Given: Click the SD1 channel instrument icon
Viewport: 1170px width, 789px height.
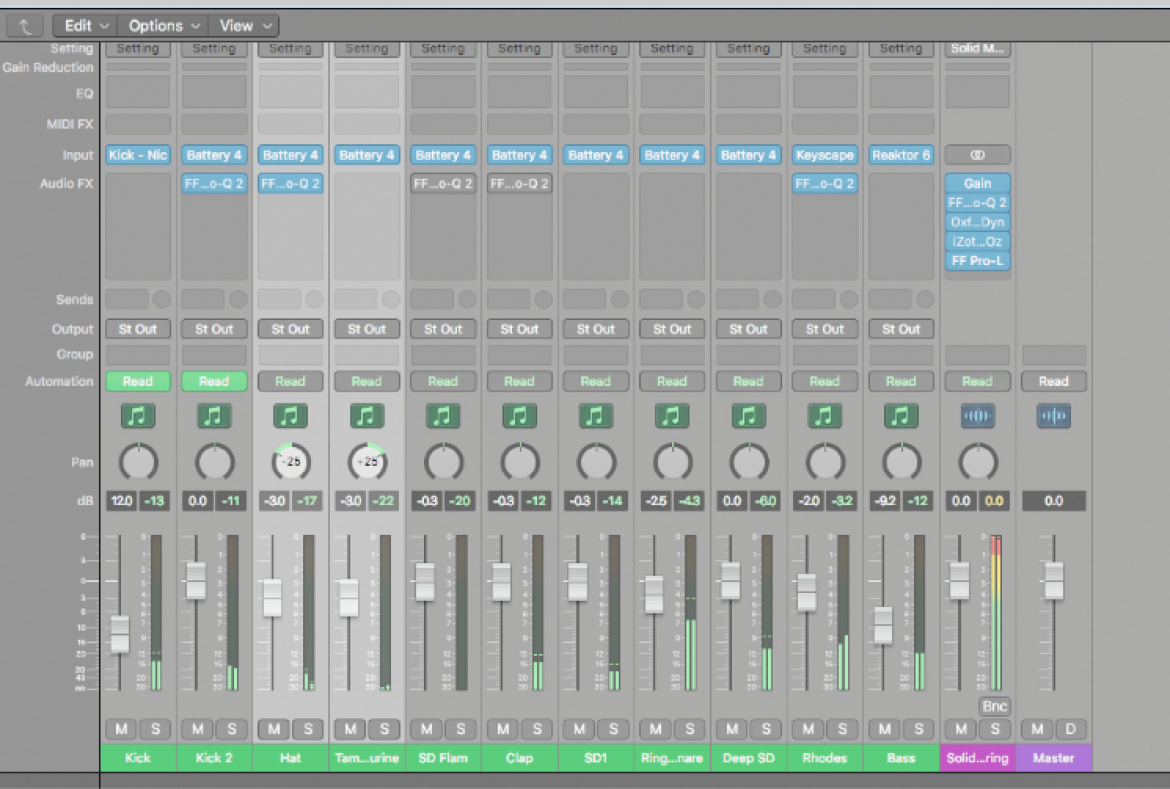Looking at the screenshot, I should click(x=595, y=416).
